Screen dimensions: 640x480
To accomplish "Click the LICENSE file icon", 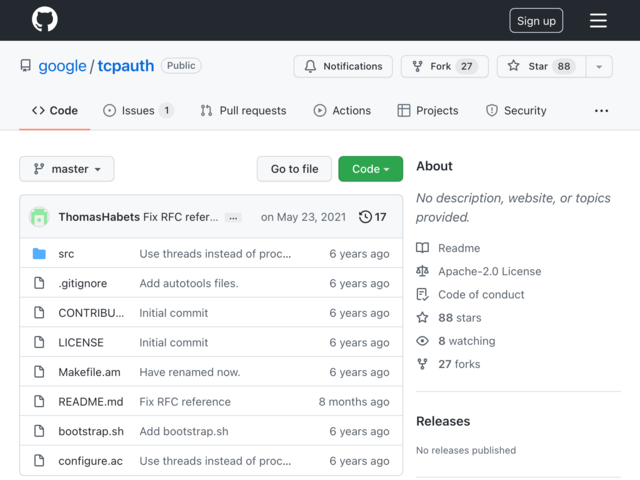I will point(39,342).
